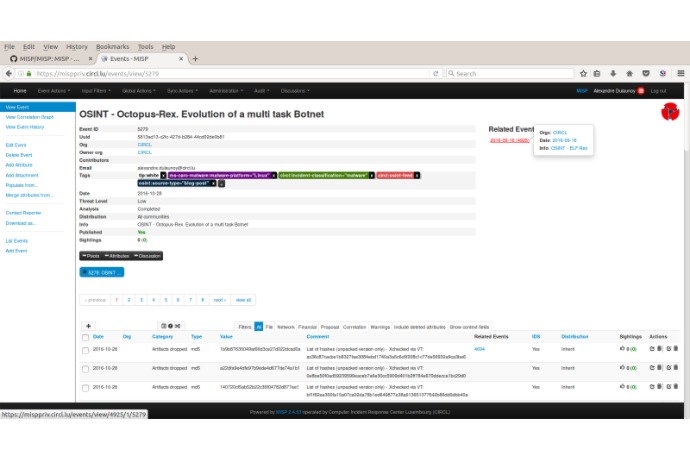Remove the malware-platform Linux tag with x
Viewport: 690px width, 460px height.
click(x=274, y=175)
